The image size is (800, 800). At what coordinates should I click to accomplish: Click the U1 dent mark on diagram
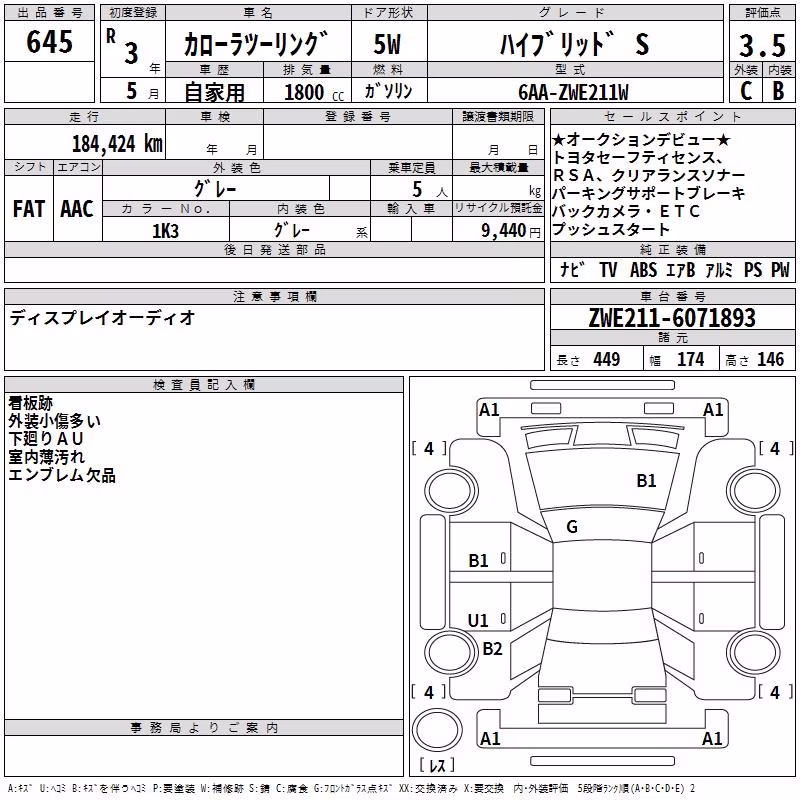point(478,620)
